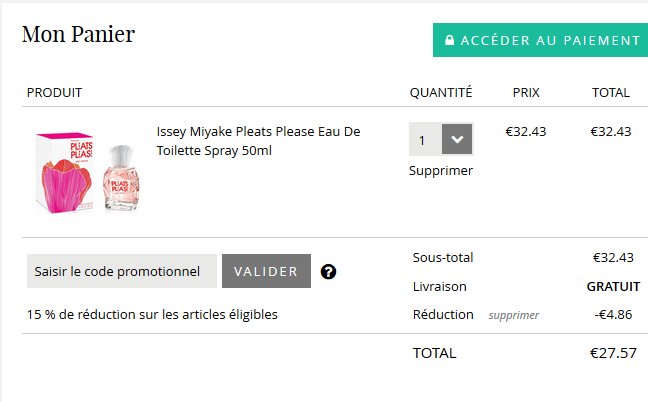Viewport: 648px width, 402px height.
Task: Click the 15 % de réduction notice text
Action: [x=152, y=314]
